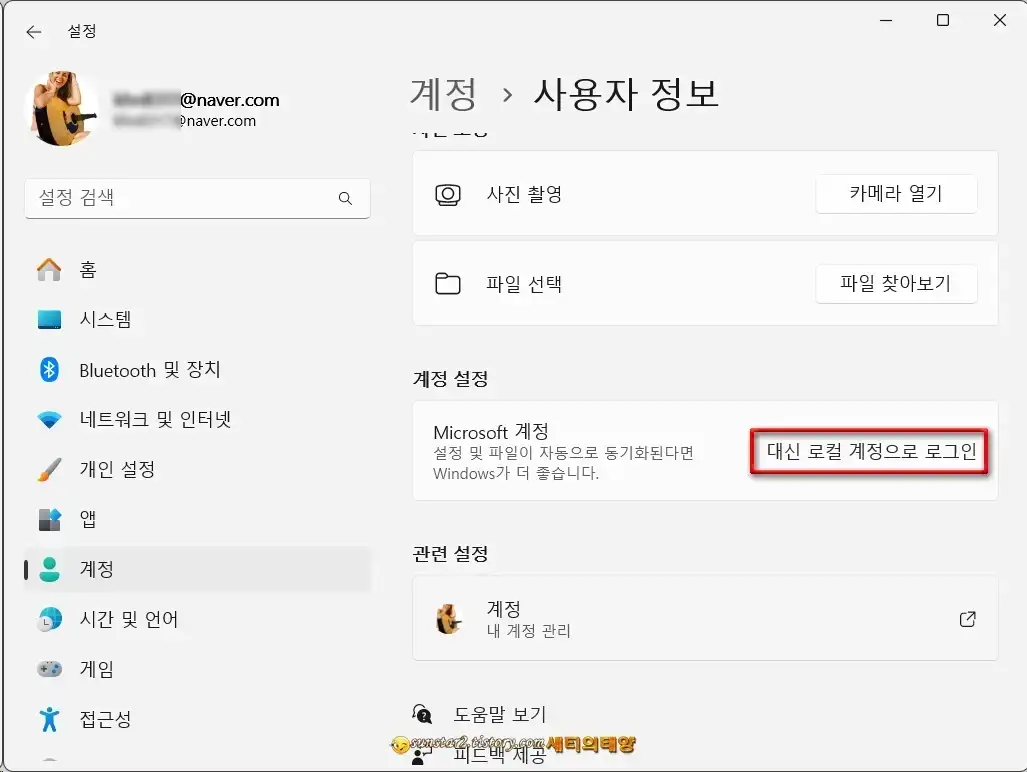Click 대신 로컬 계정으로 로그인

tap(869, 453)
